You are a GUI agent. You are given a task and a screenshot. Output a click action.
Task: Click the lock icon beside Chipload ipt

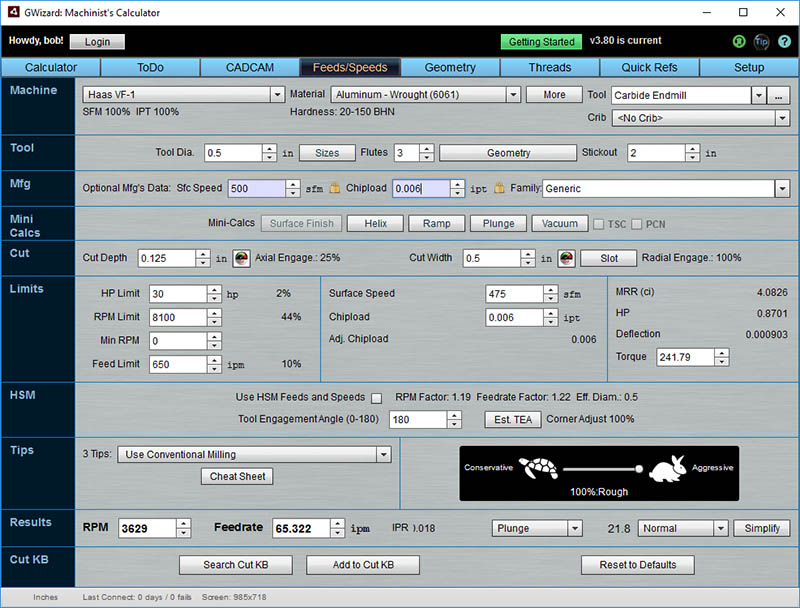pos(499,188)
